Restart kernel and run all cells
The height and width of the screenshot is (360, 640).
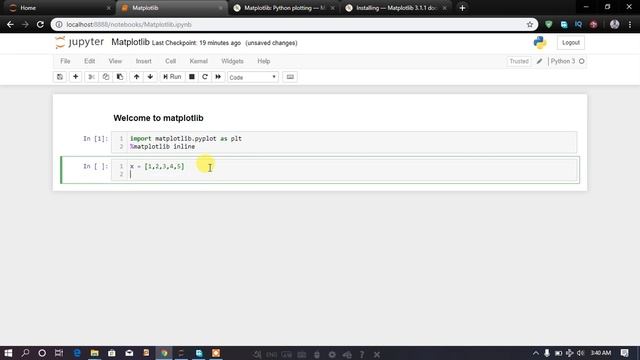pos(218,77)
